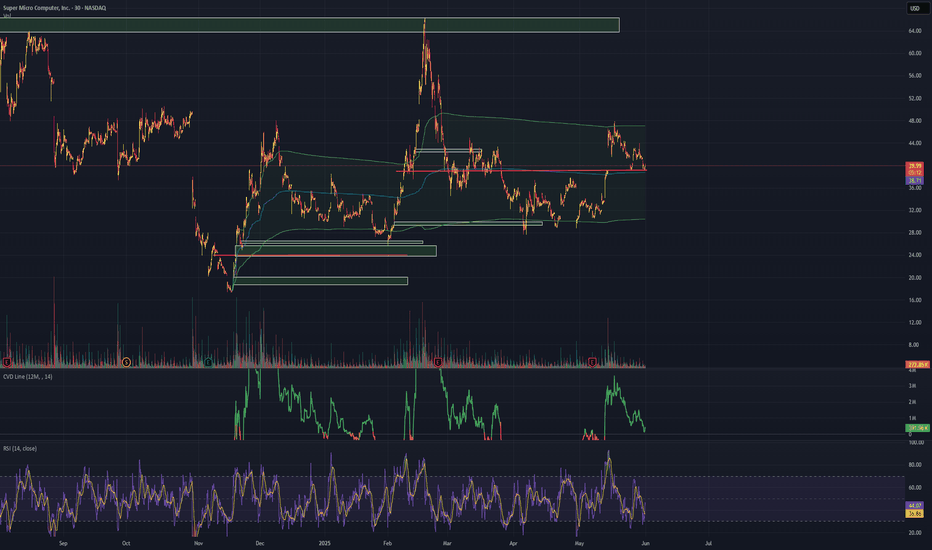
Task: Open the red earnings marker in May
Action: tap(592, 362)
